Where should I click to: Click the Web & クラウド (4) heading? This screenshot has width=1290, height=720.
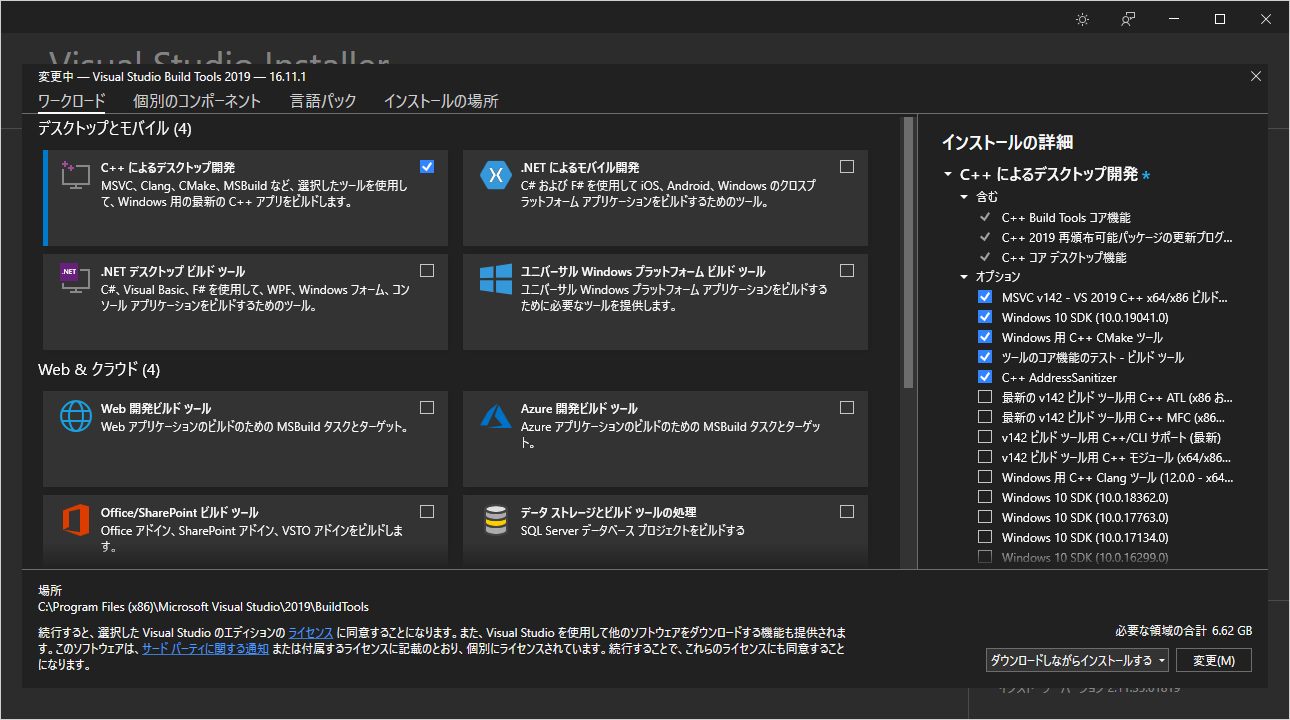coord(99,370)
